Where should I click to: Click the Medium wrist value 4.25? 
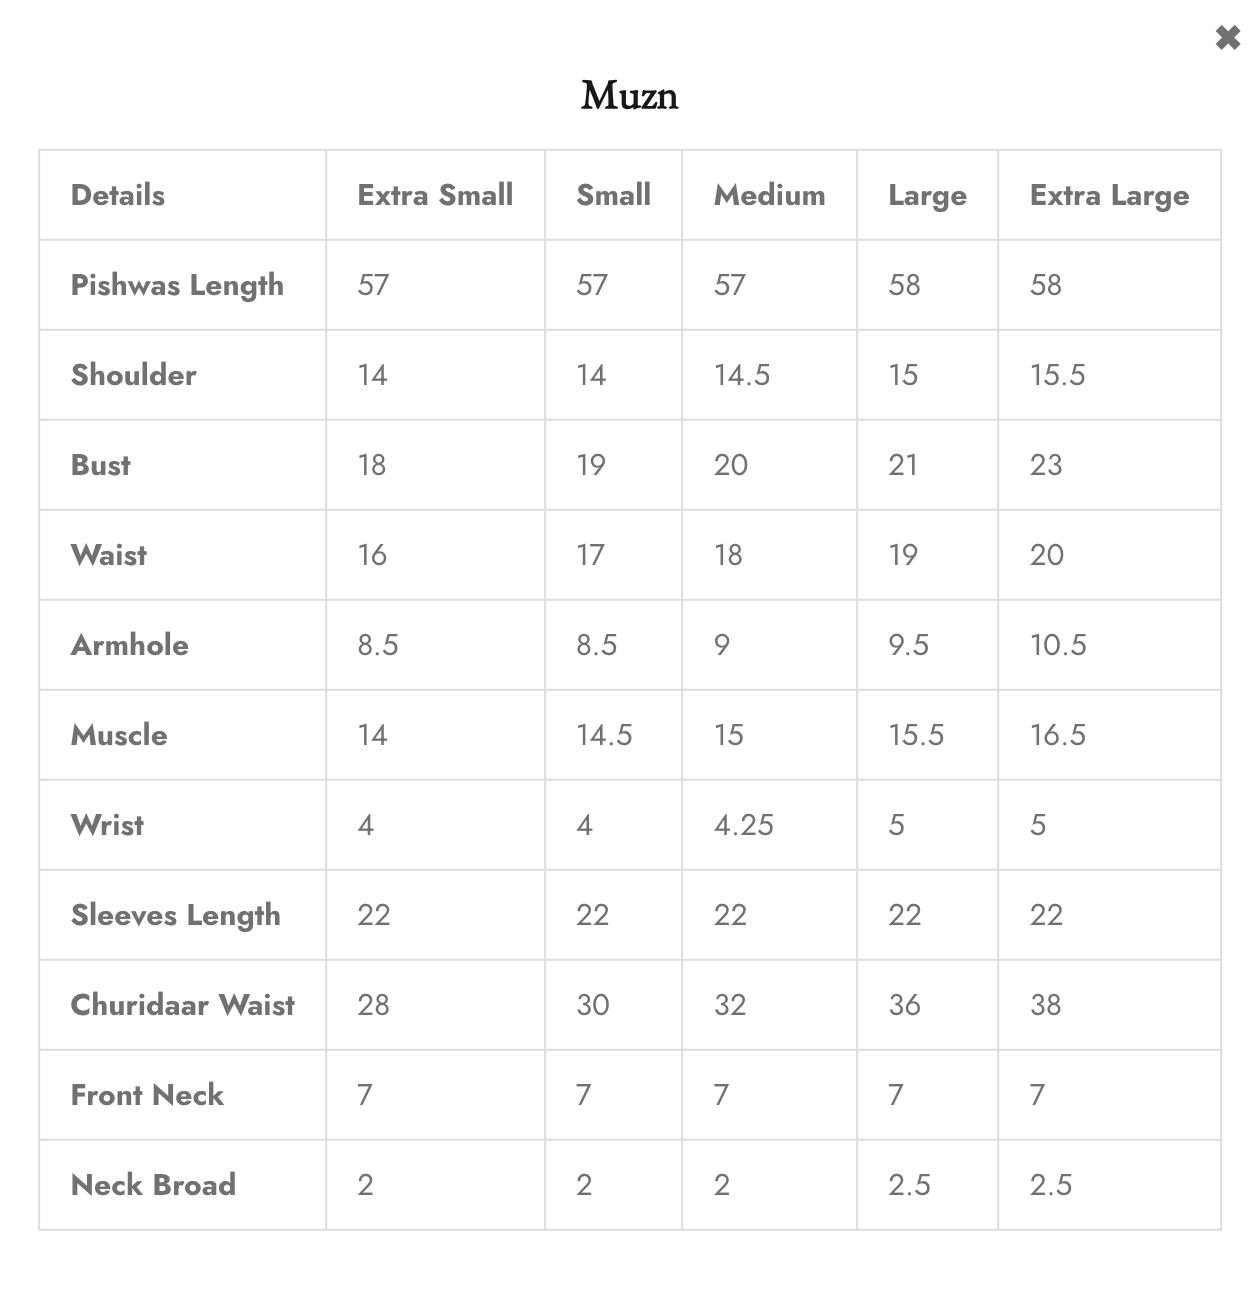point(744,825)
